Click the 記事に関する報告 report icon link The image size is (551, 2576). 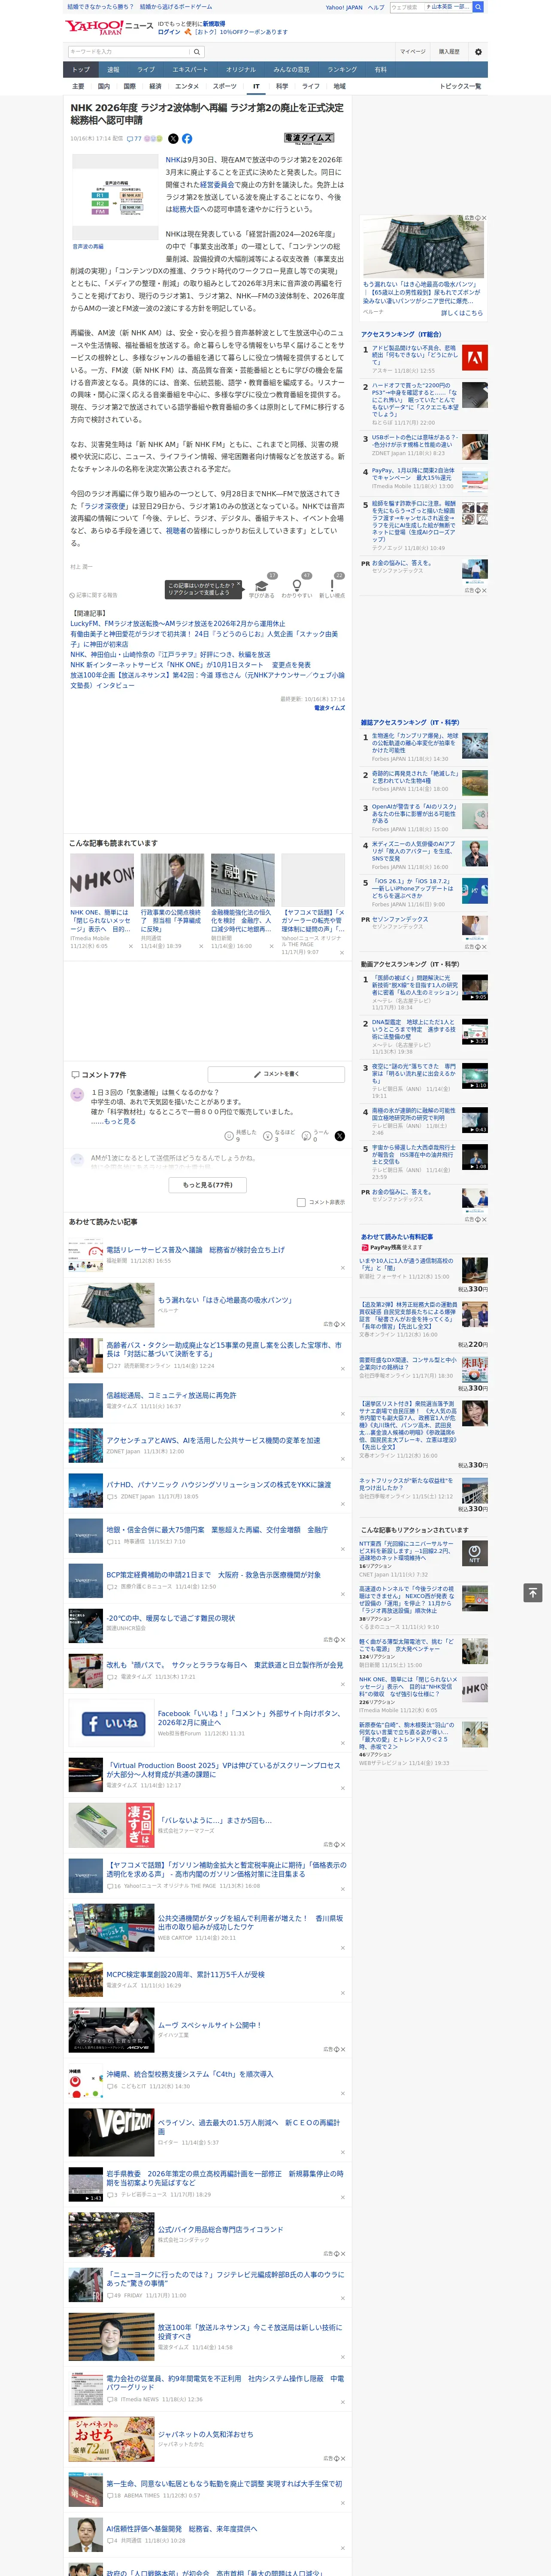point(94,595)
